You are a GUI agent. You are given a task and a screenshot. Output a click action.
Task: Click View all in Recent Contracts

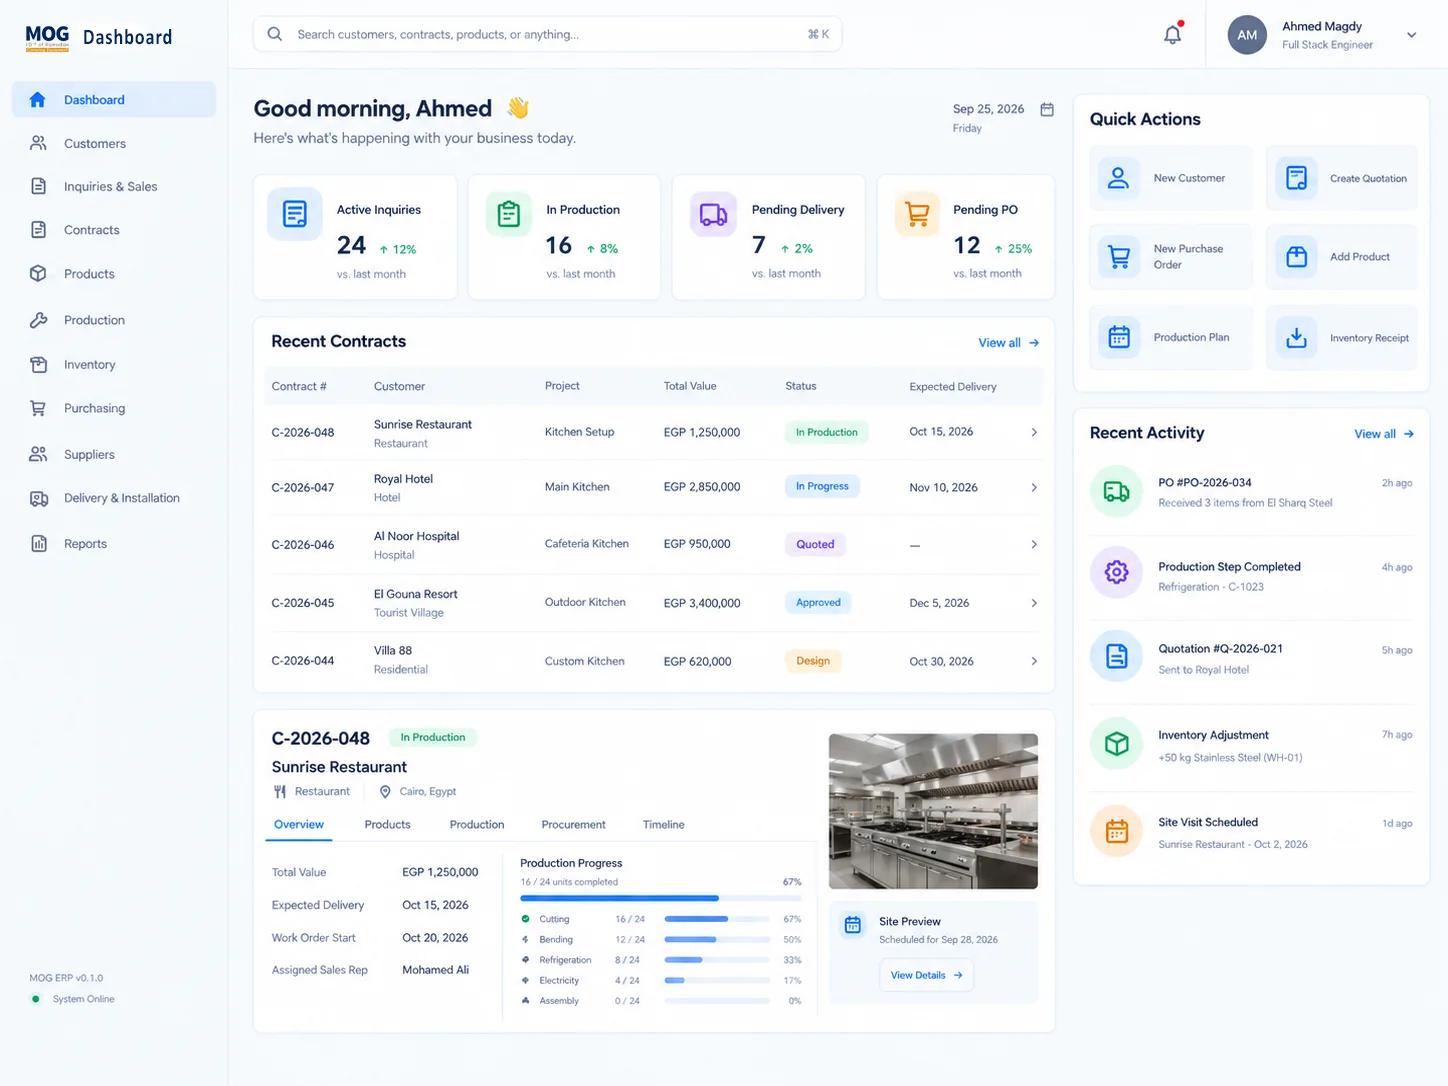(1008, 343)
